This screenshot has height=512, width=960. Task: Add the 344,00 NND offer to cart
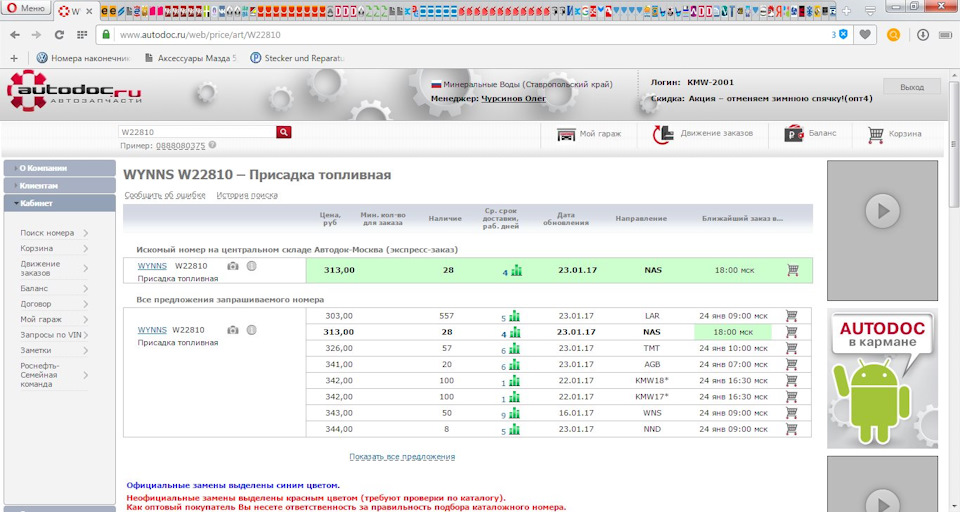[x=792, y=429]
